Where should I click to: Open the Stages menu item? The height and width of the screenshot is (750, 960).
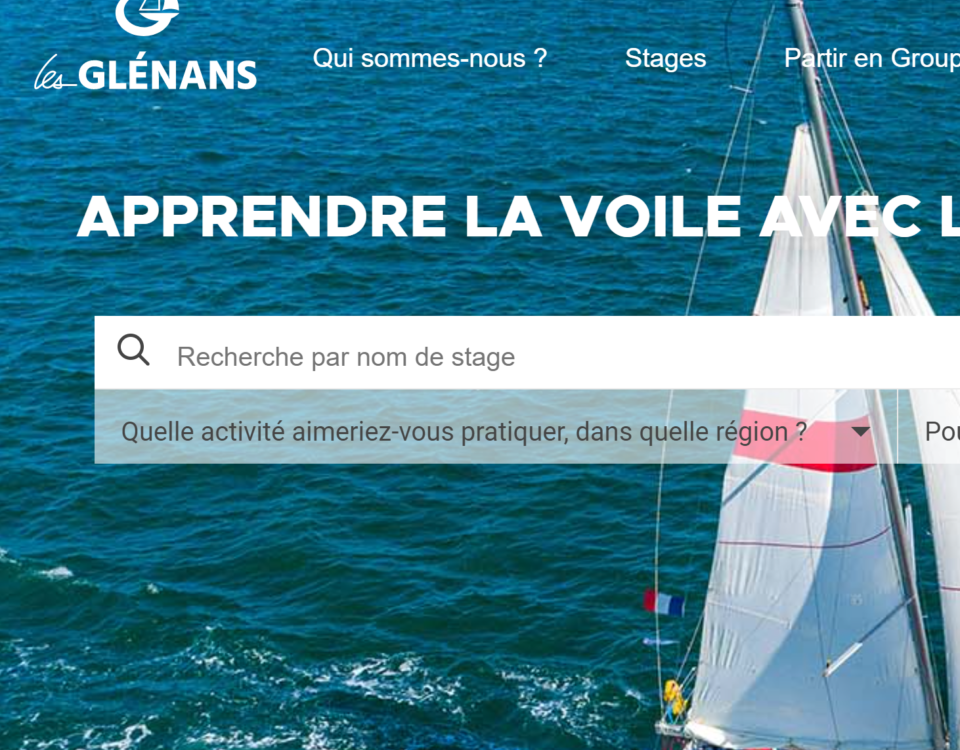pyautogui.click(x=666, y=59)
